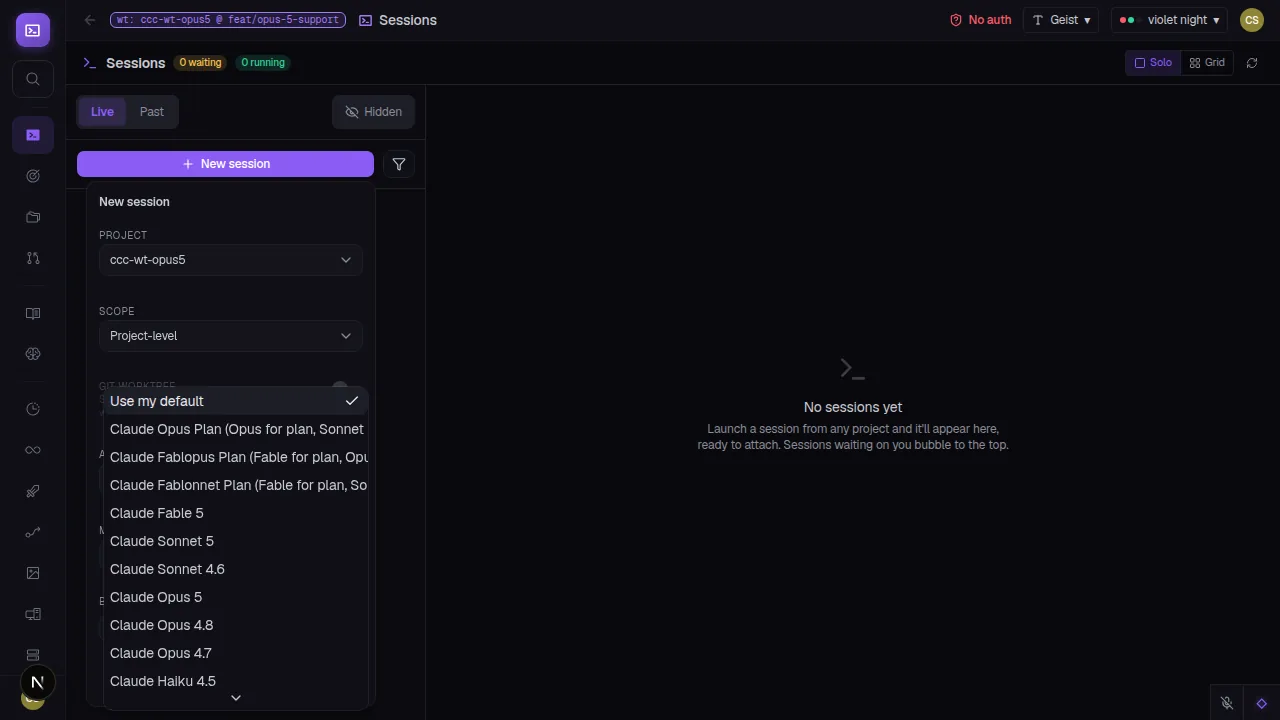Open the session filter funnel icon
The width and height of the screenshot is (1280, 720).
(399, 164)
